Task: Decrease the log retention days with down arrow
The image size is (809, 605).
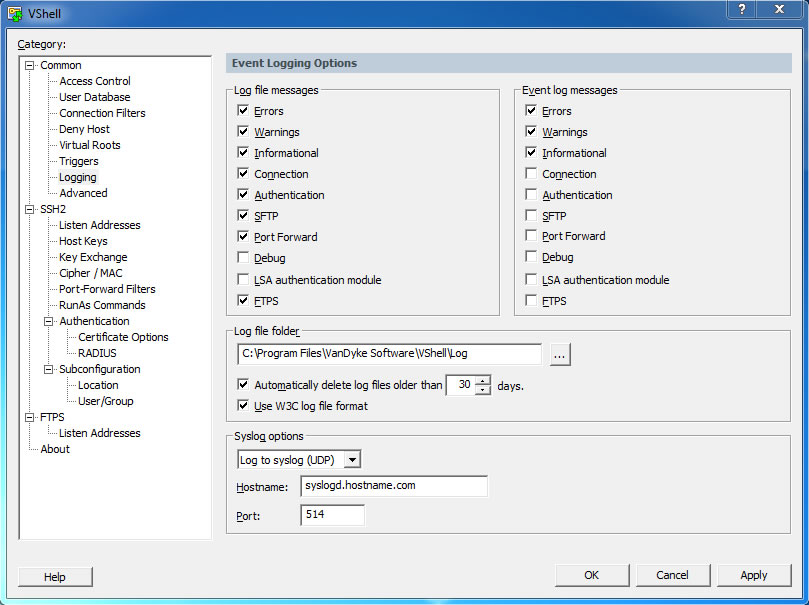Action: click(484, 390)
